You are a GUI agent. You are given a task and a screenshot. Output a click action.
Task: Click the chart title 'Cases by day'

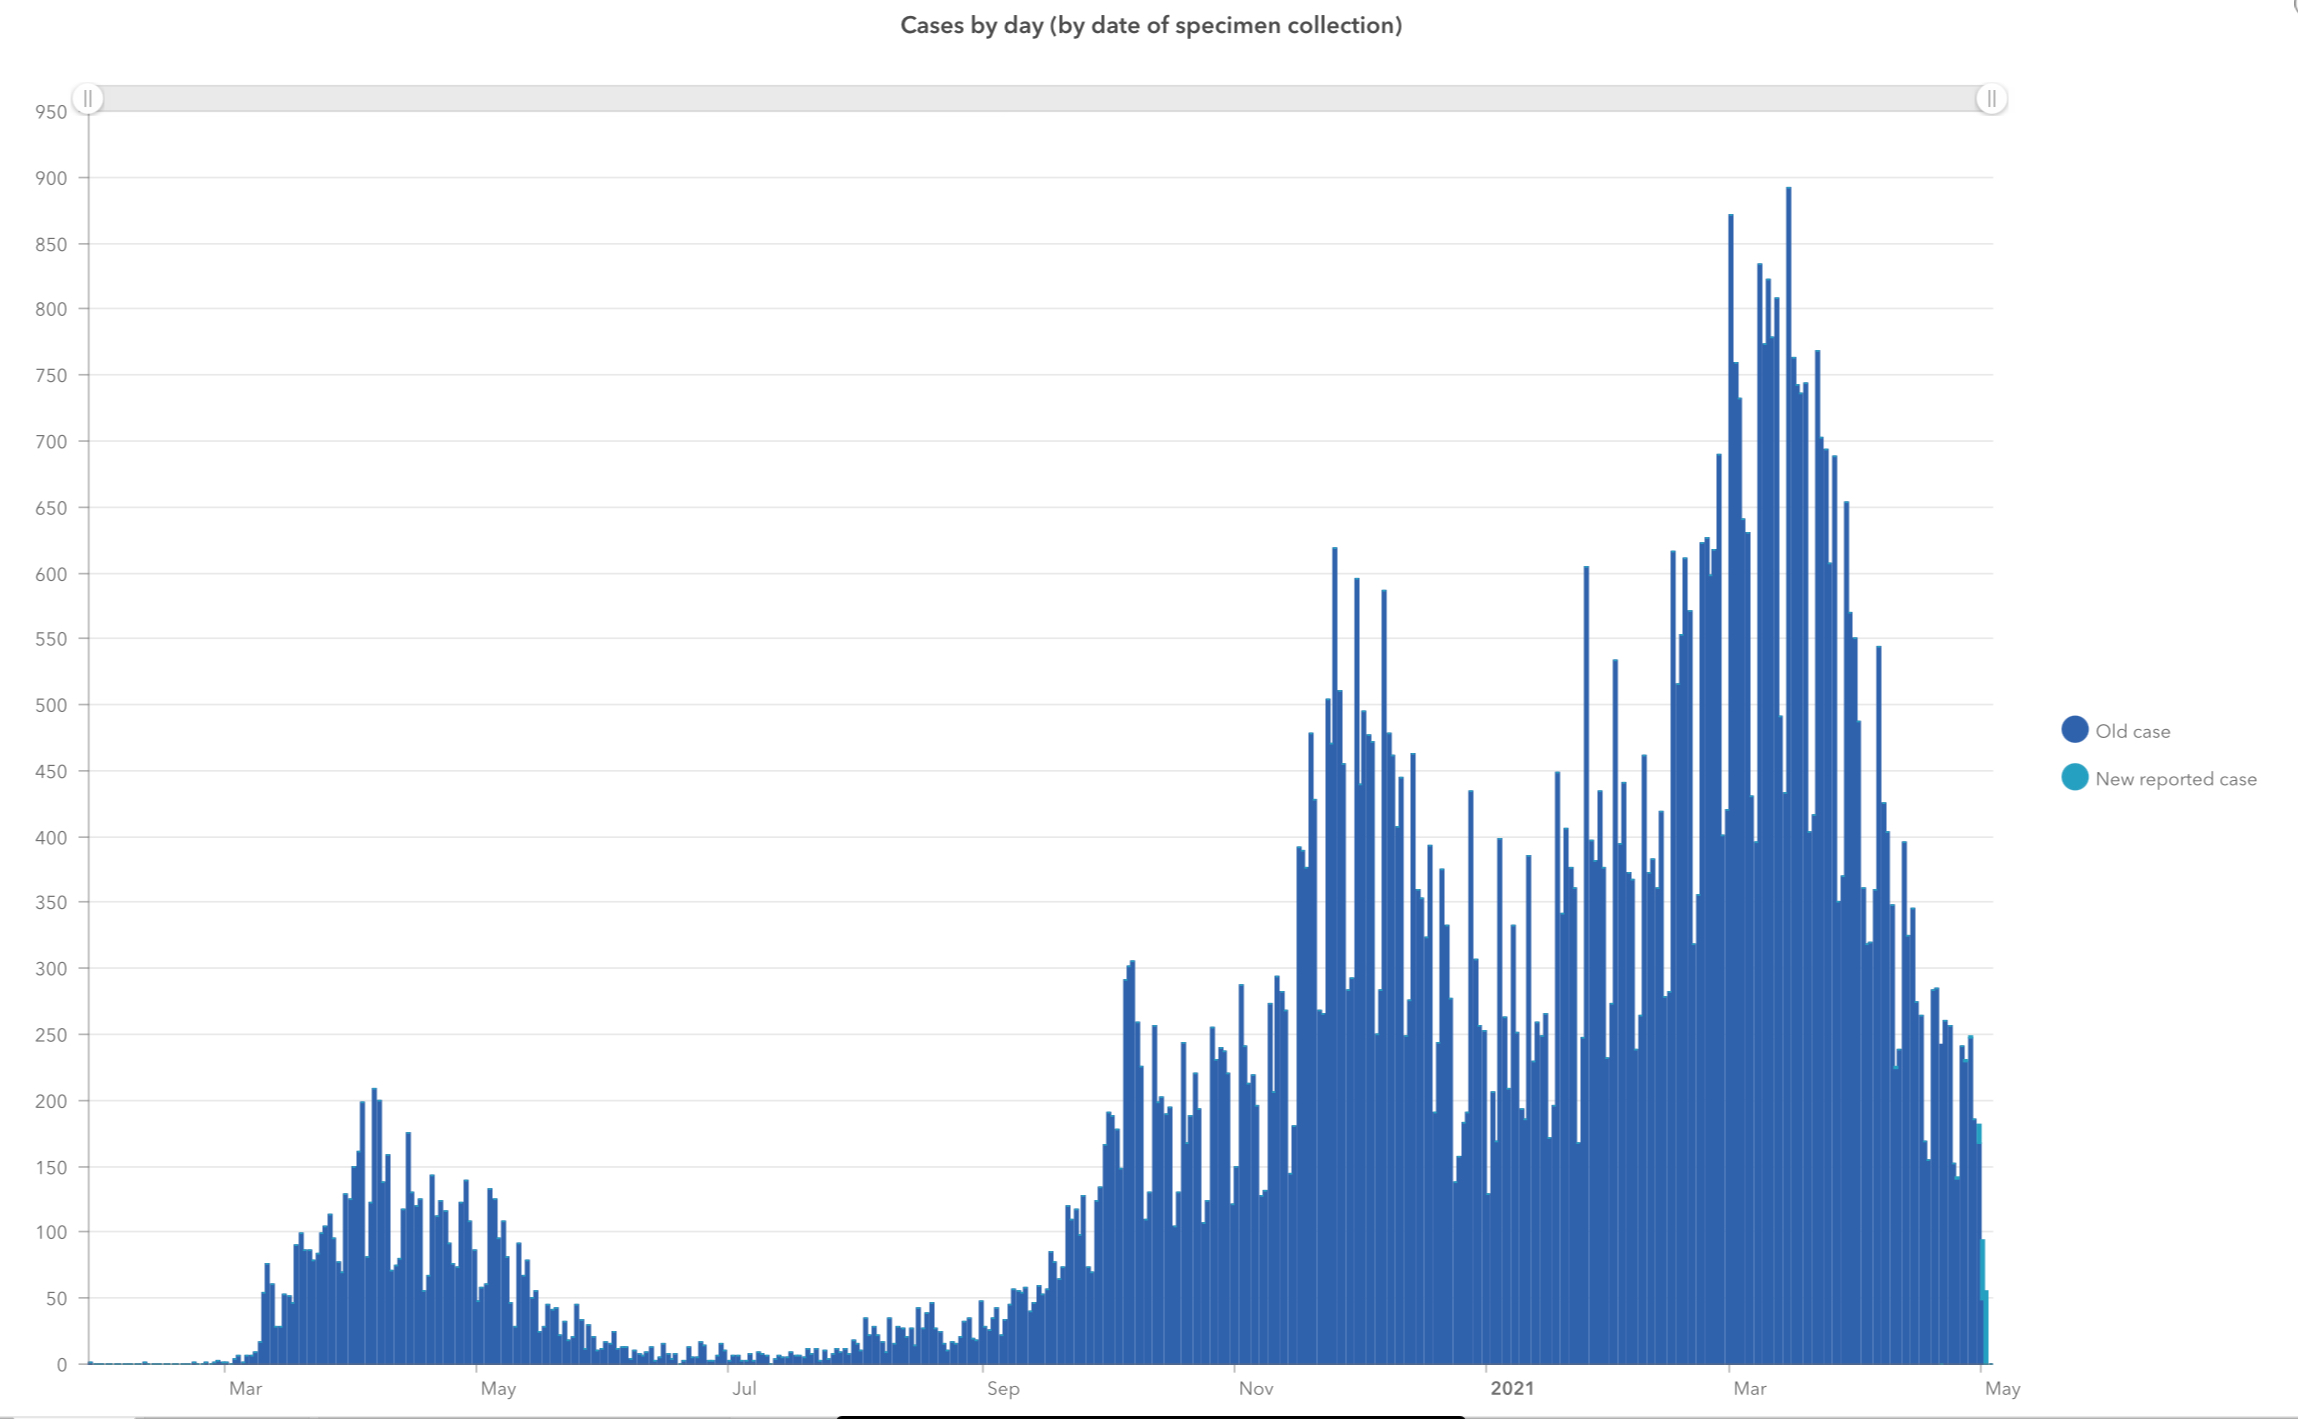pyautogui.click(x=1150, y=25)
